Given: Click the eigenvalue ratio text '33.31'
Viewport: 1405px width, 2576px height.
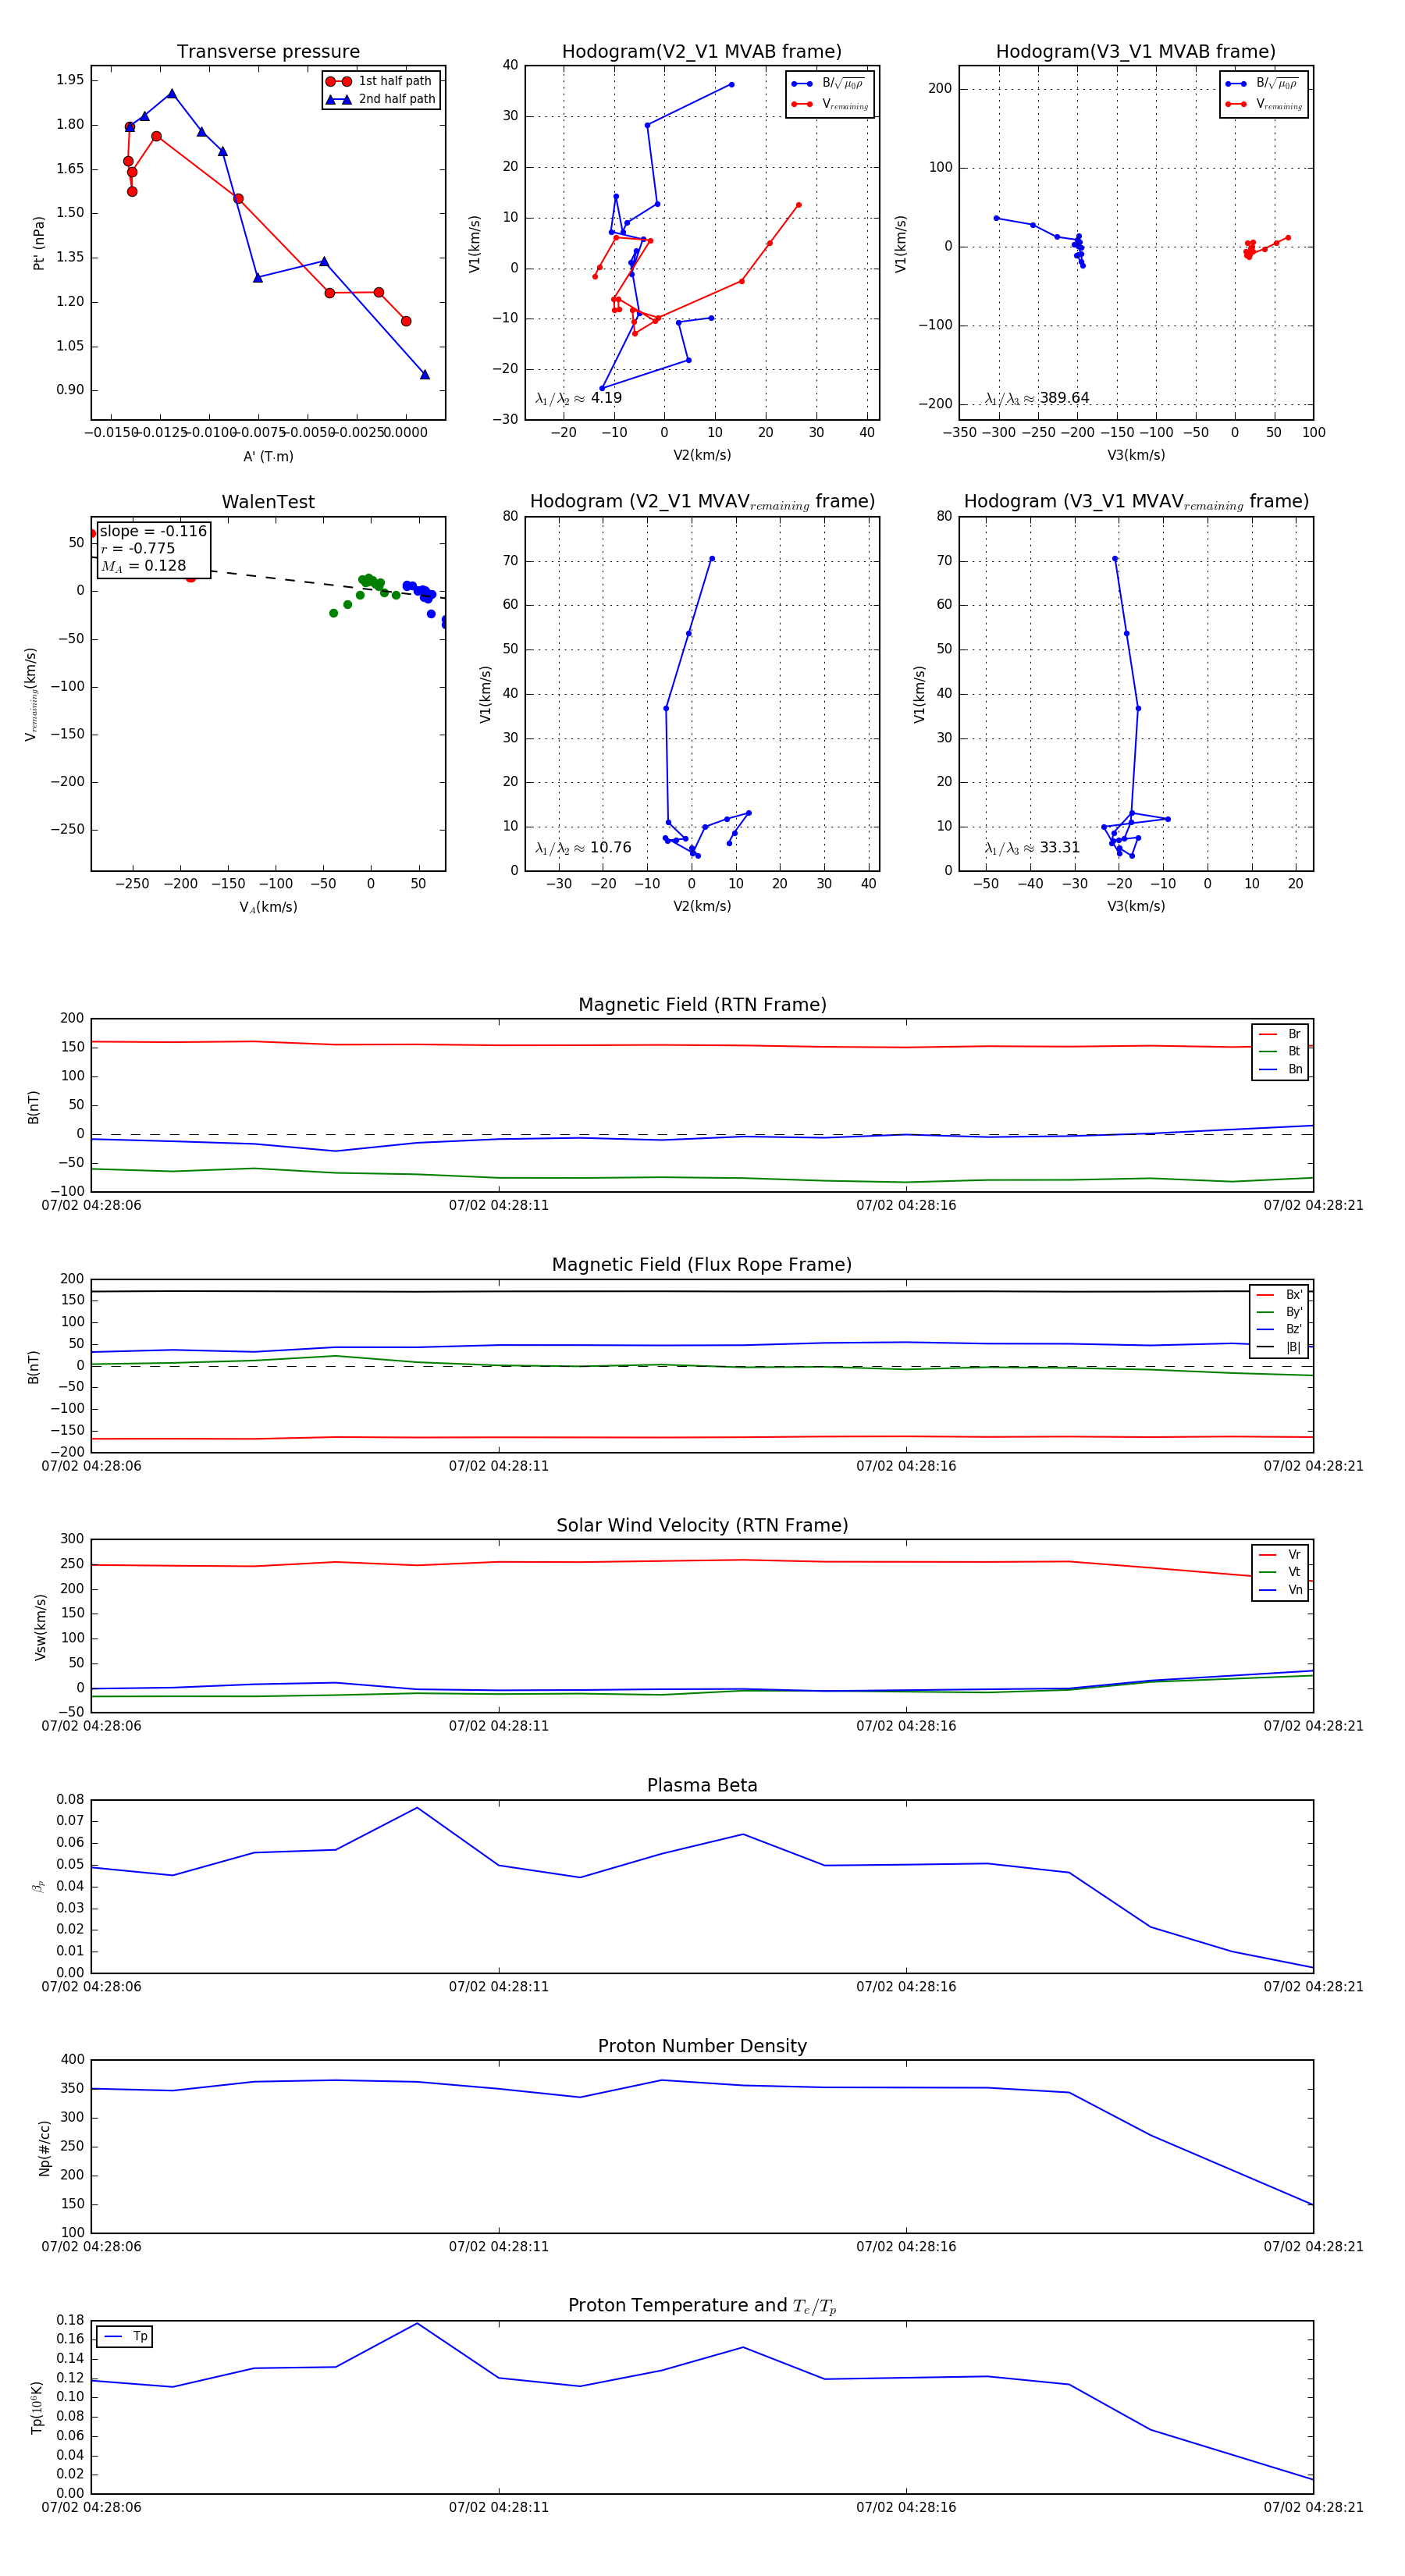Looking at the screenshot, I should (x=1059, y=848).
